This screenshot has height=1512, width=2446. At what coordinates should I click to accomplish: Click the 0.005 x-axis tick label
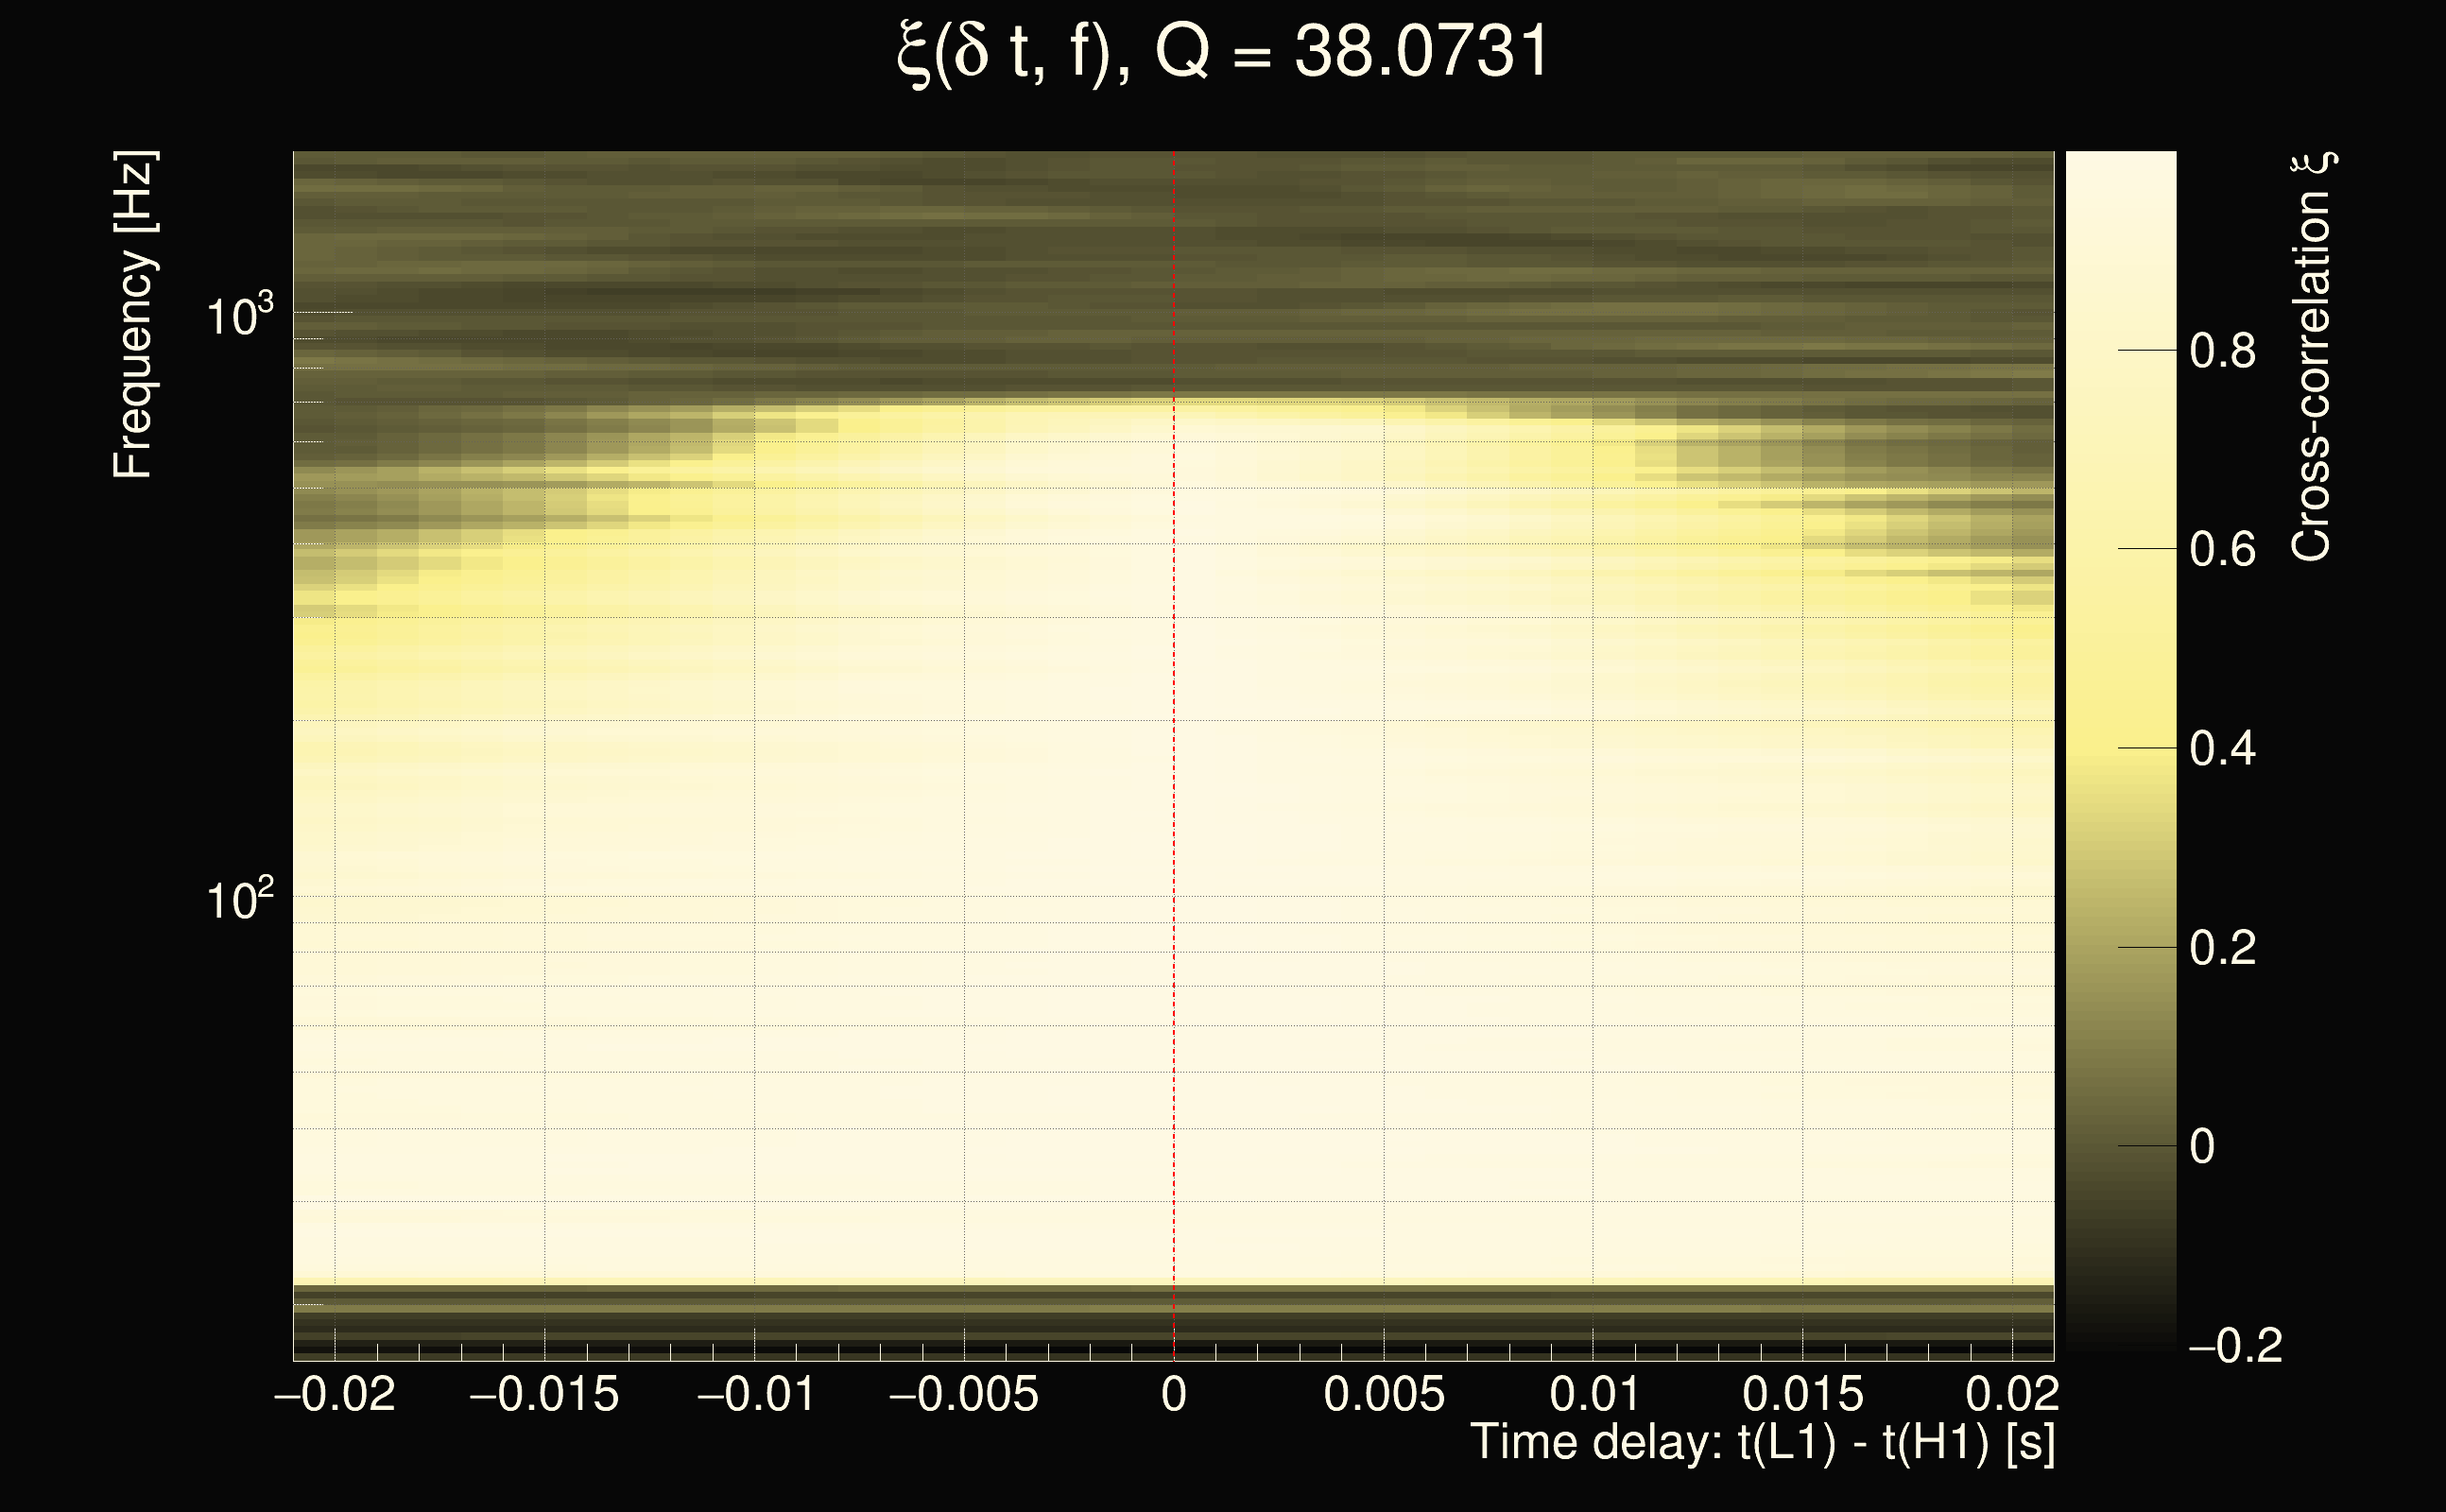coord(1384,1394)
